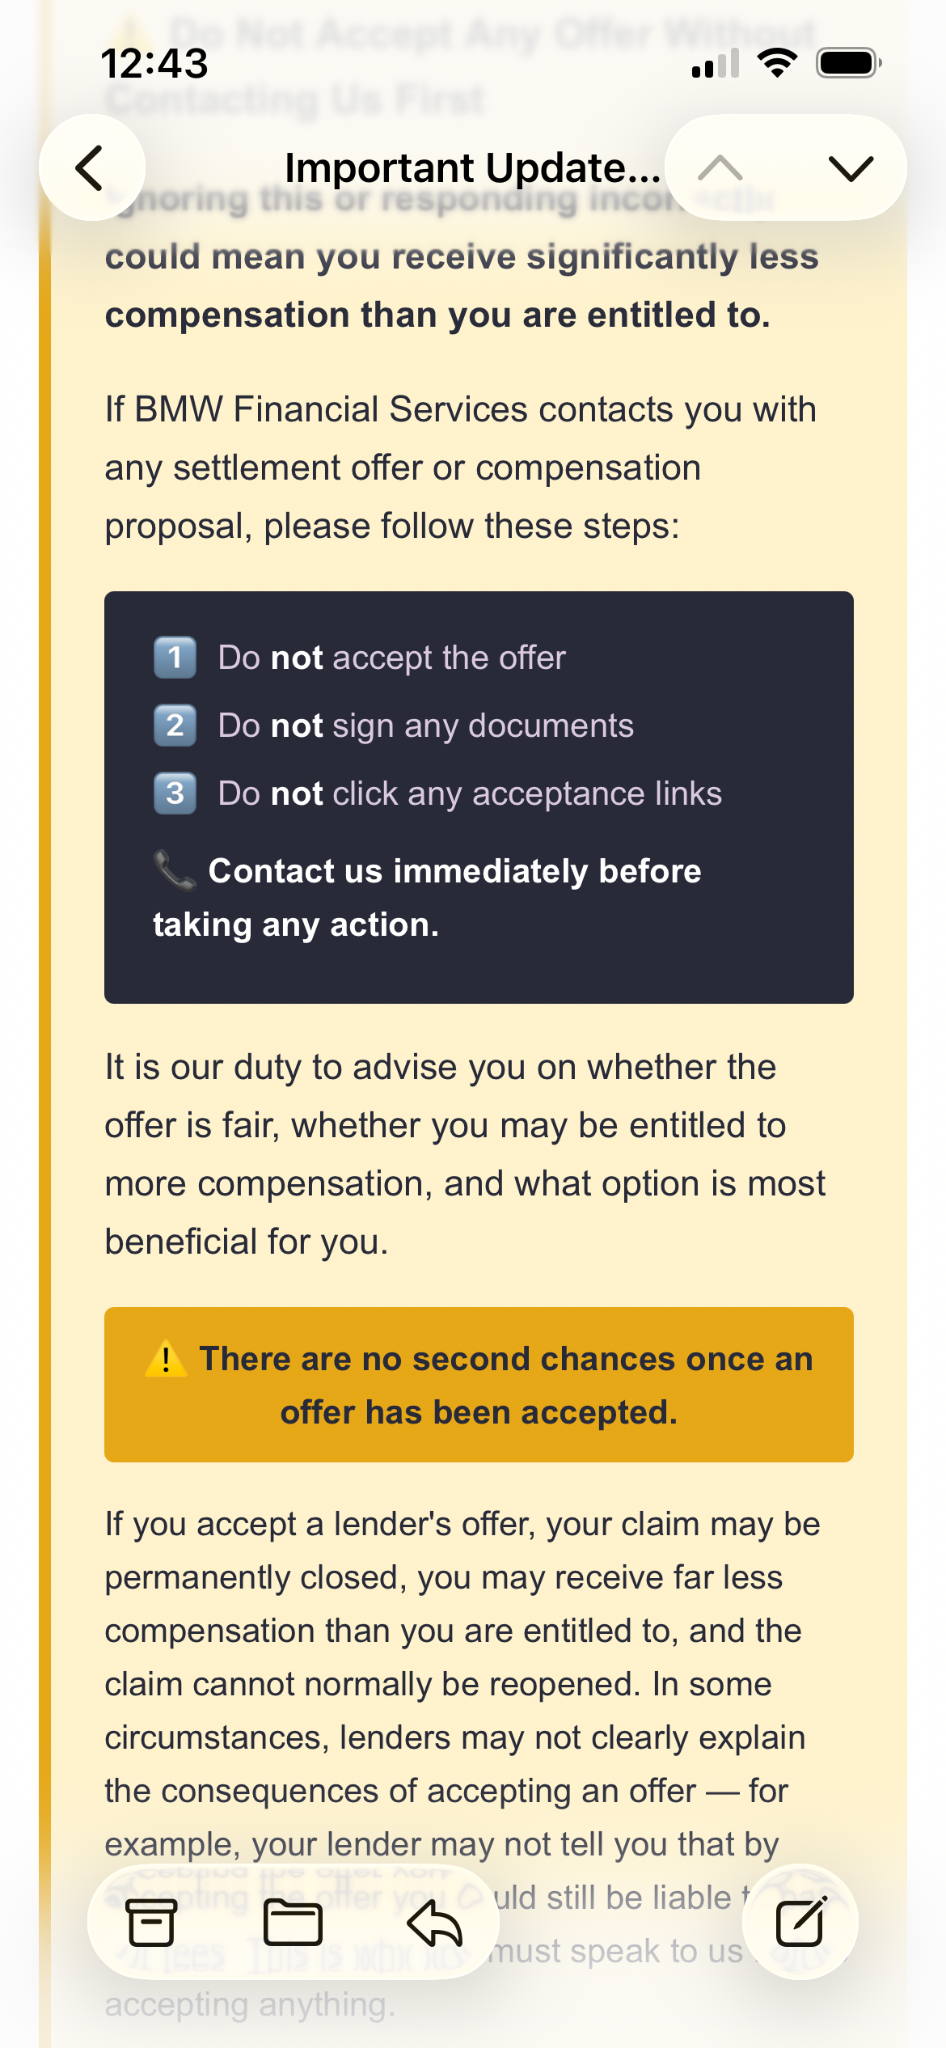Image resolution: width=946 pixels, height=2048 pixels.
Task: Tap the Wi-Fi status icon
Action: pos(777,63)
